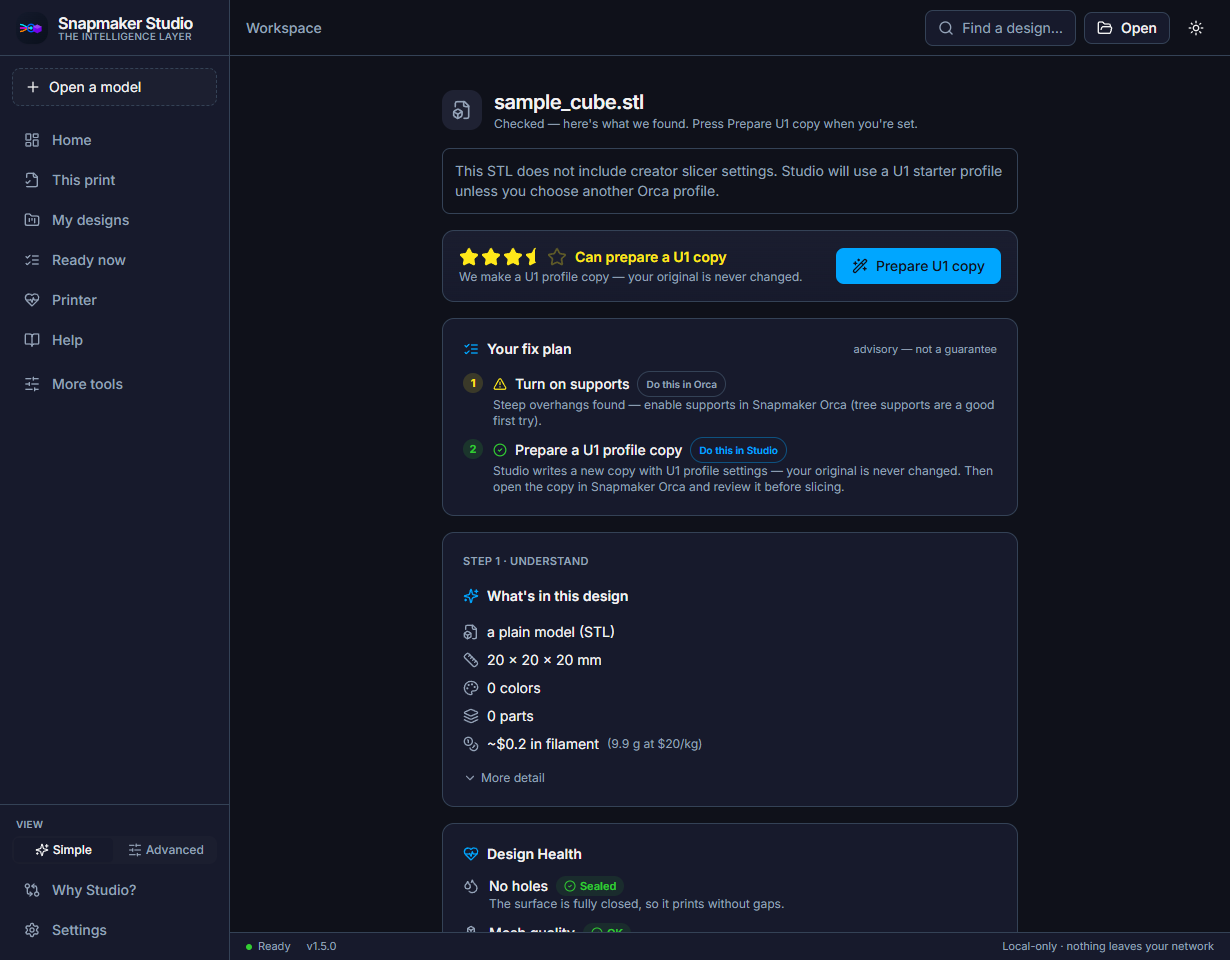Open My designs

pyautogui.click(x=114, y=220)
